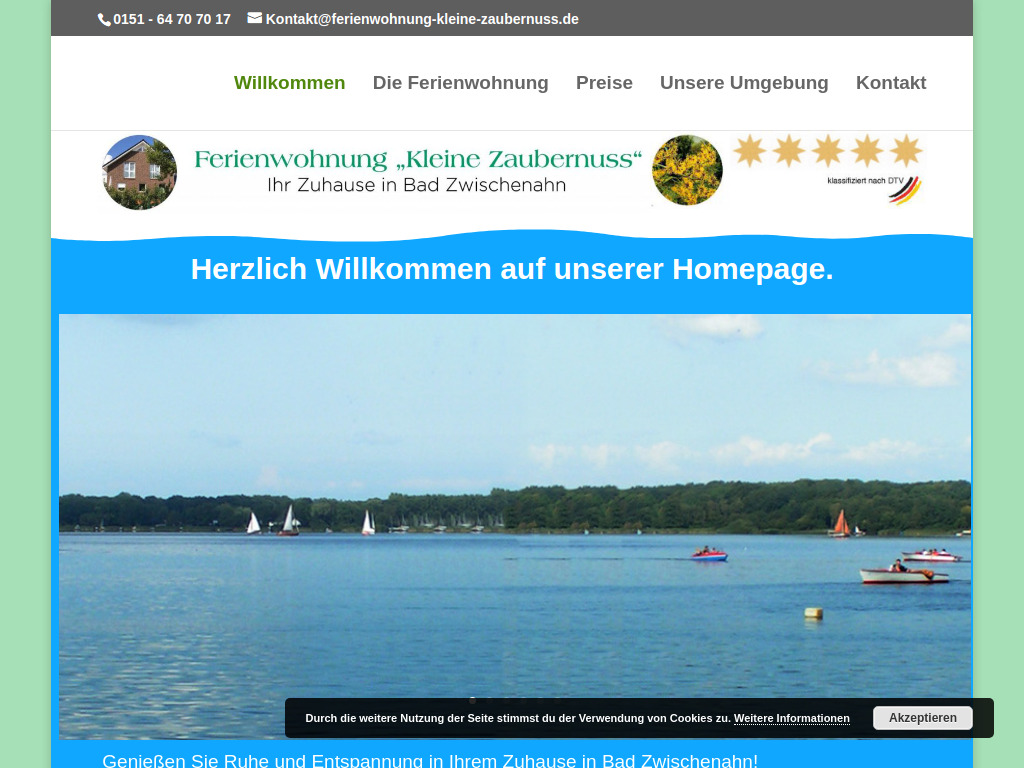Viewport: 1024px width, 768px height.
Task: Accept cookies via the 'Akzeptieren' button
Action: 922,718
